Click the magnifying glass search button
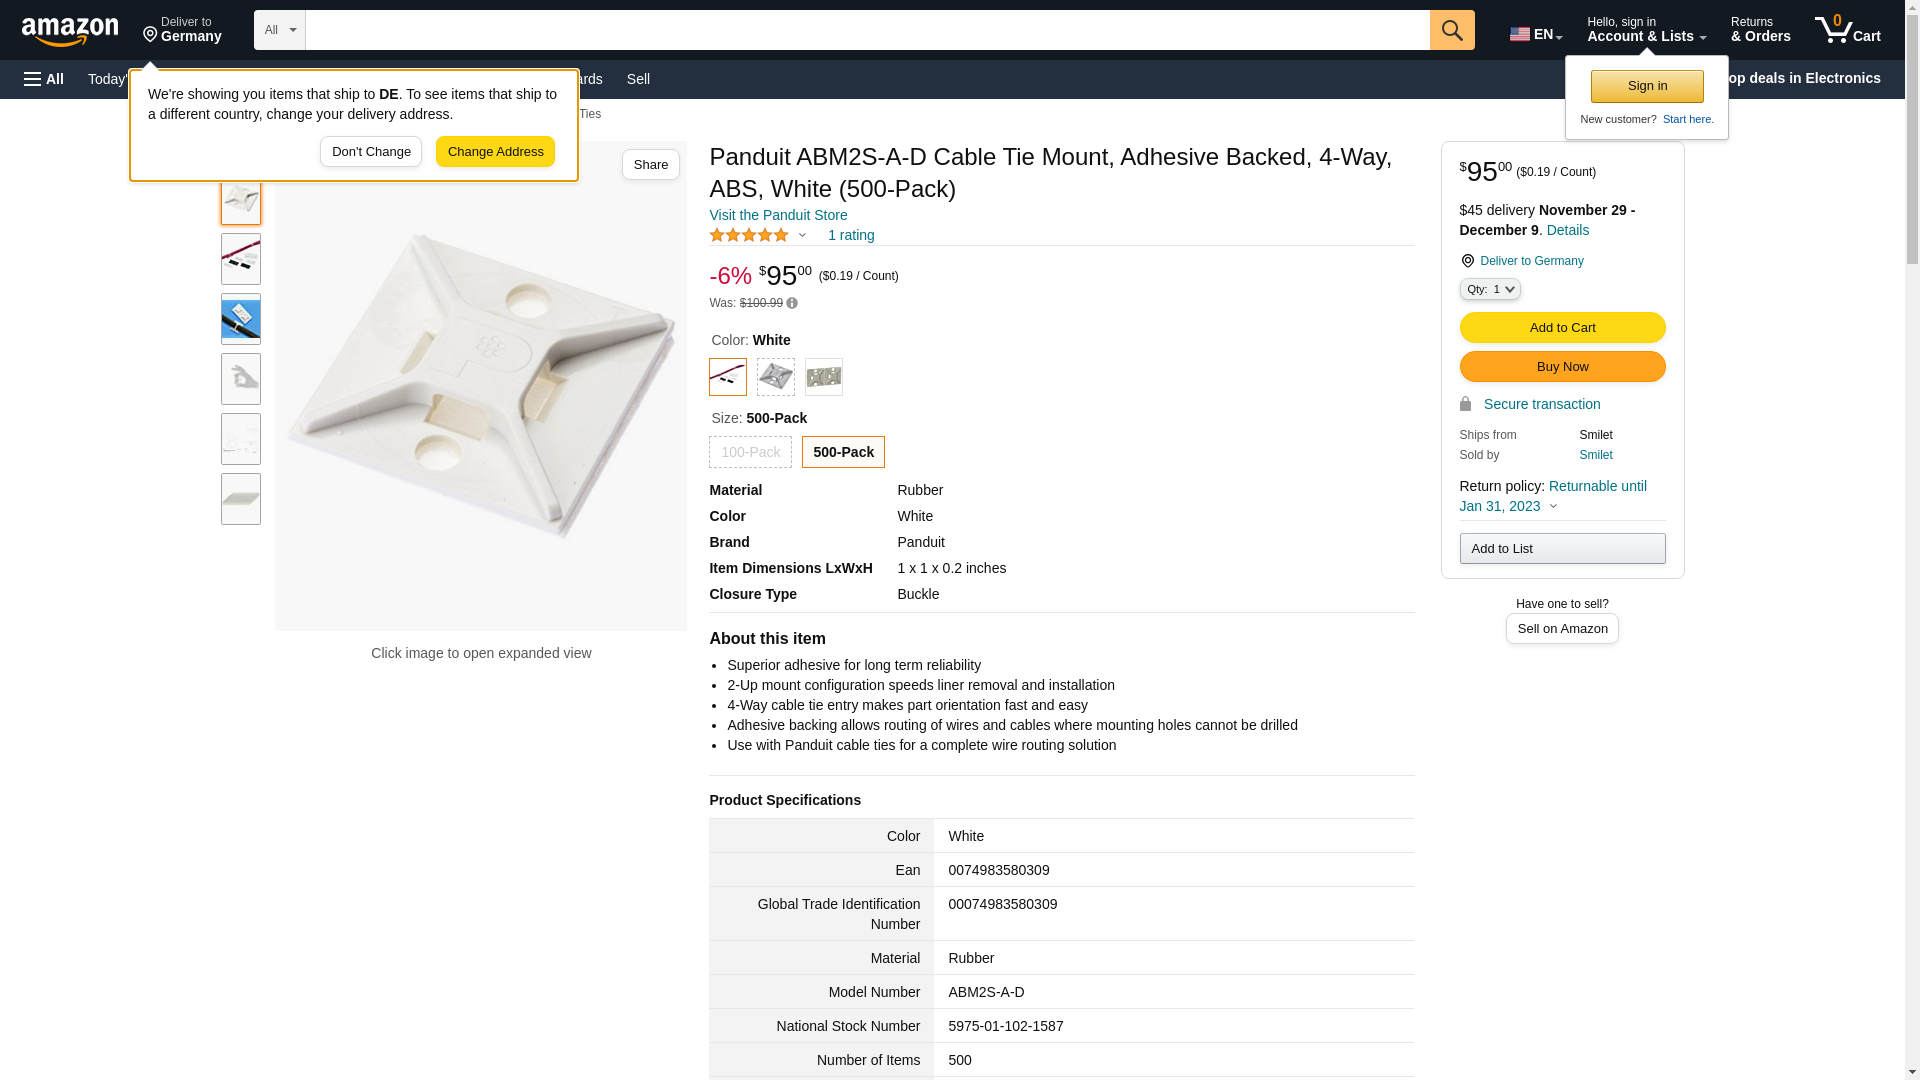 coord(1452,30)
